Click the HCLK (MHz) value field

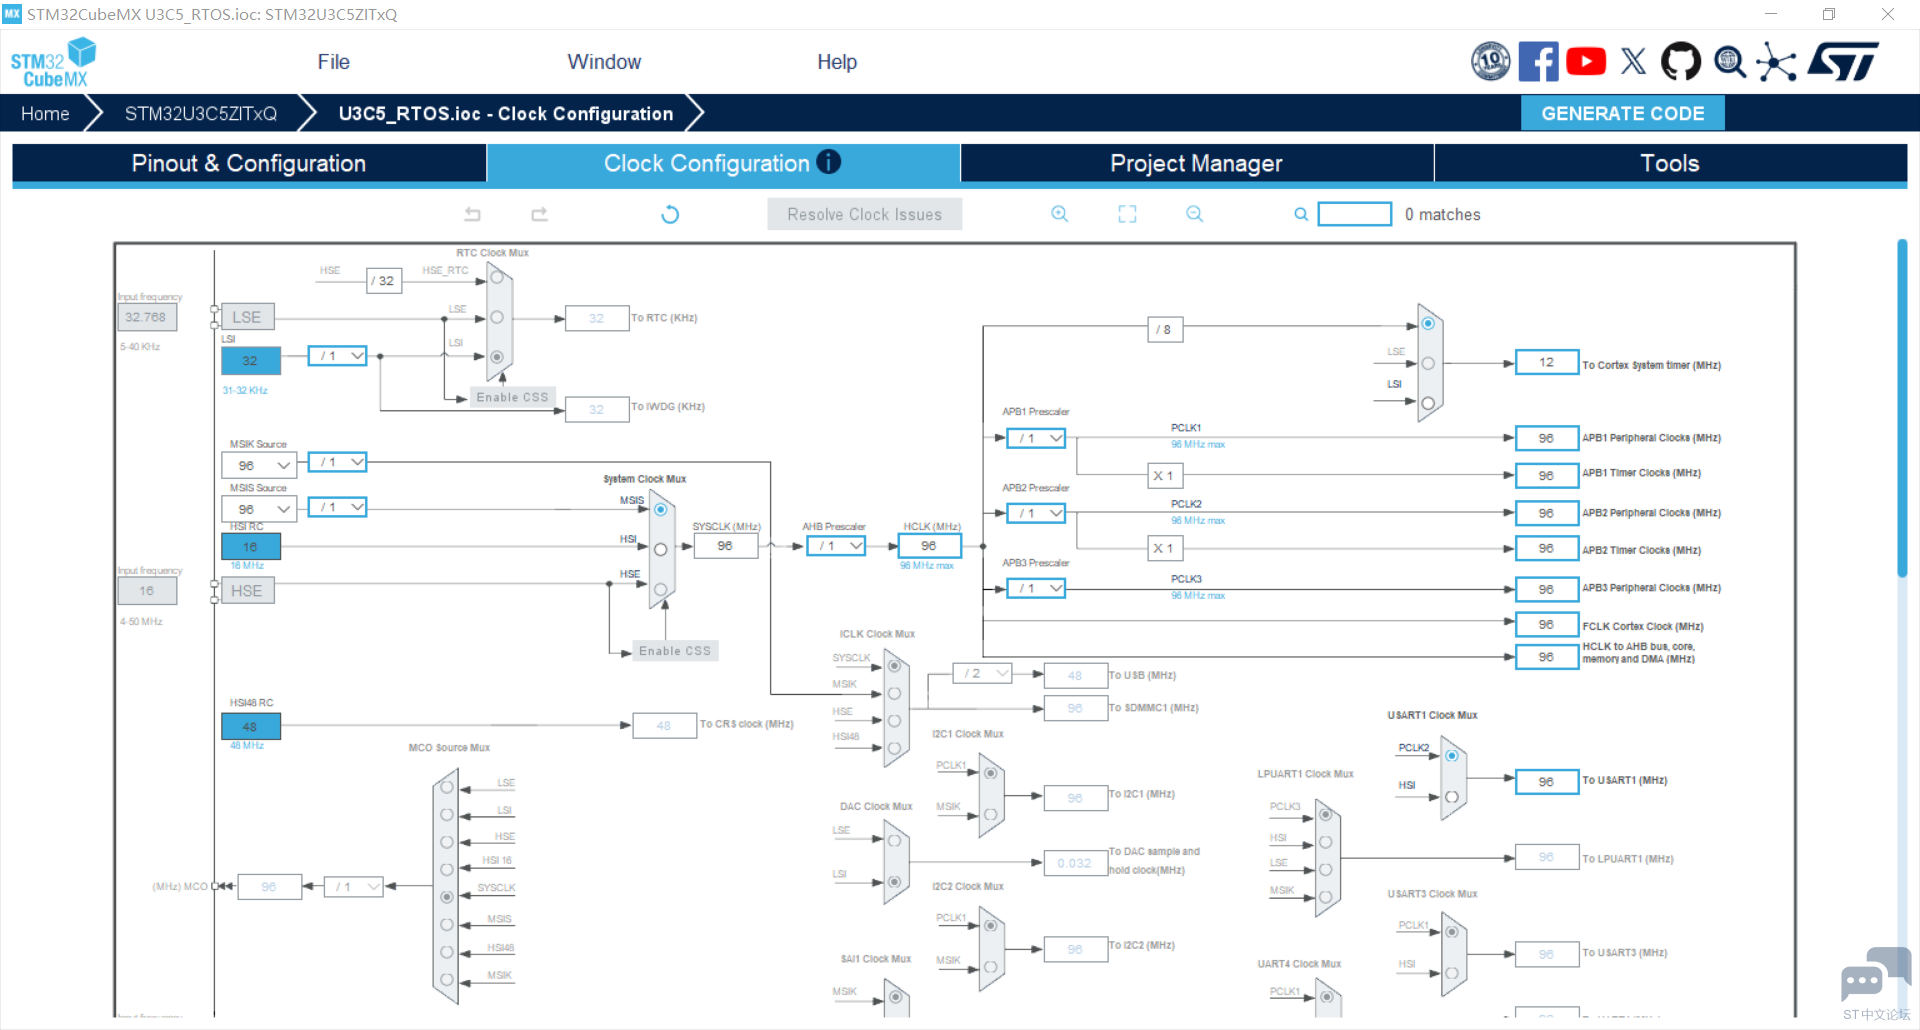pos(929,546)
